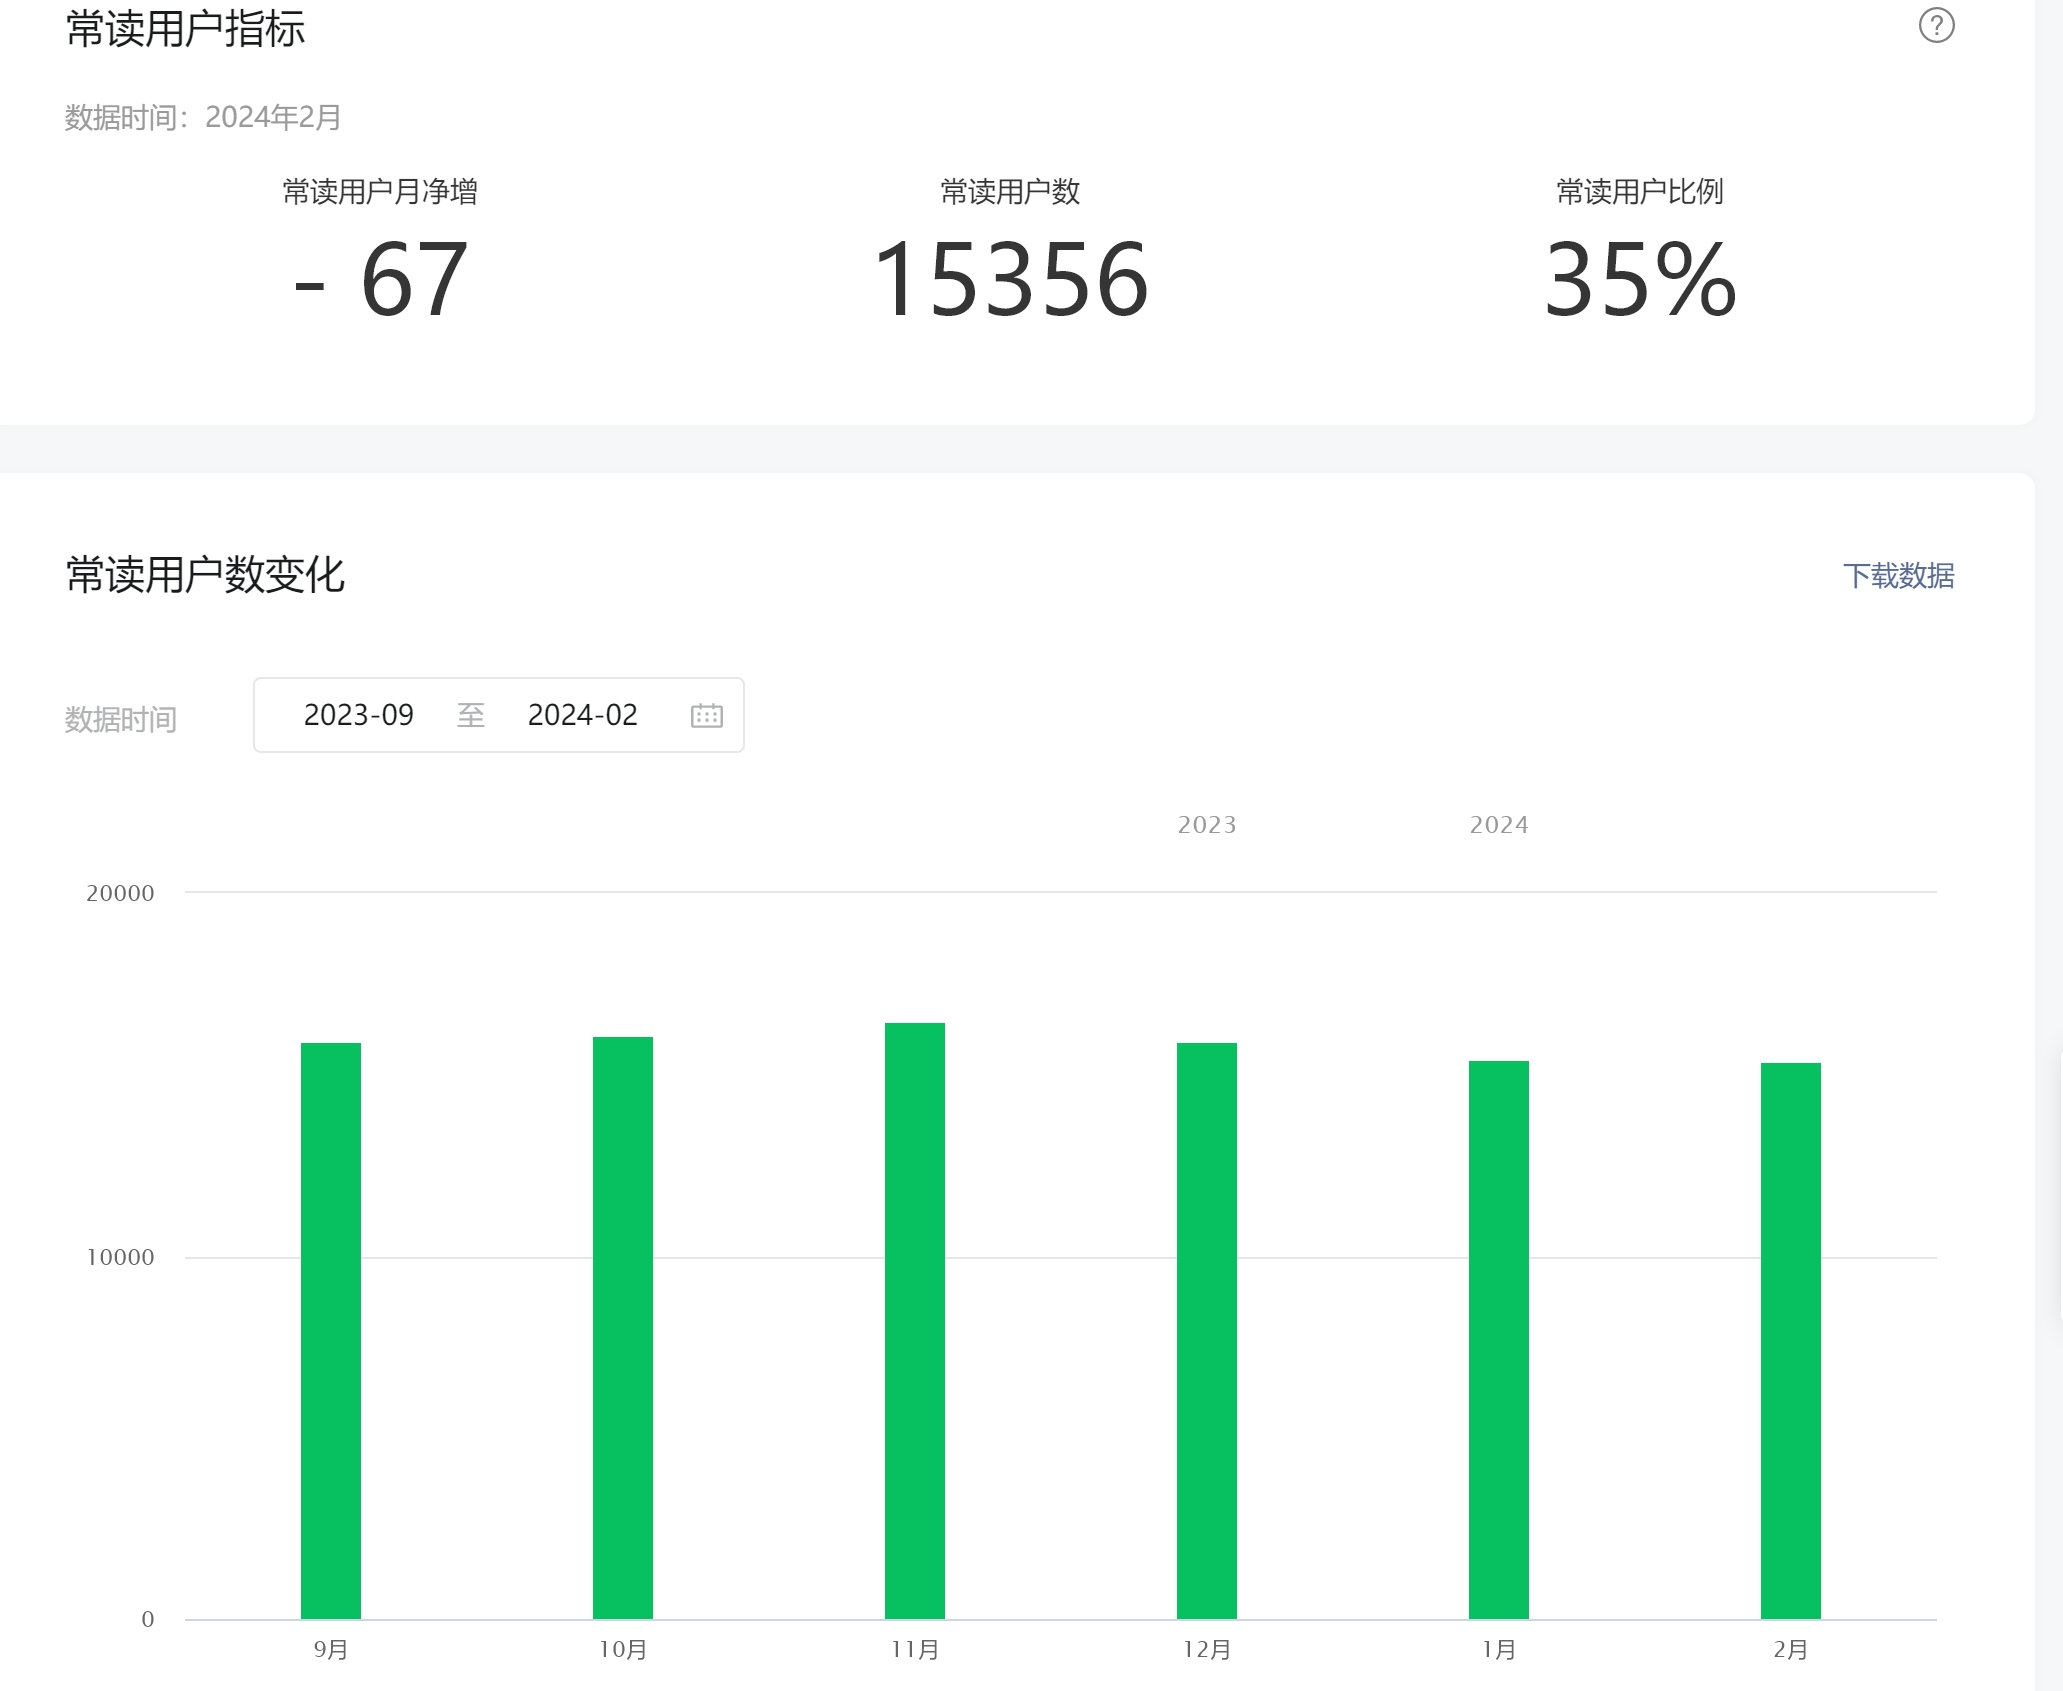Click the 20000 y-axis label
The height and width of the screenshot is (1691, 2063).
[x=120, y=893]
